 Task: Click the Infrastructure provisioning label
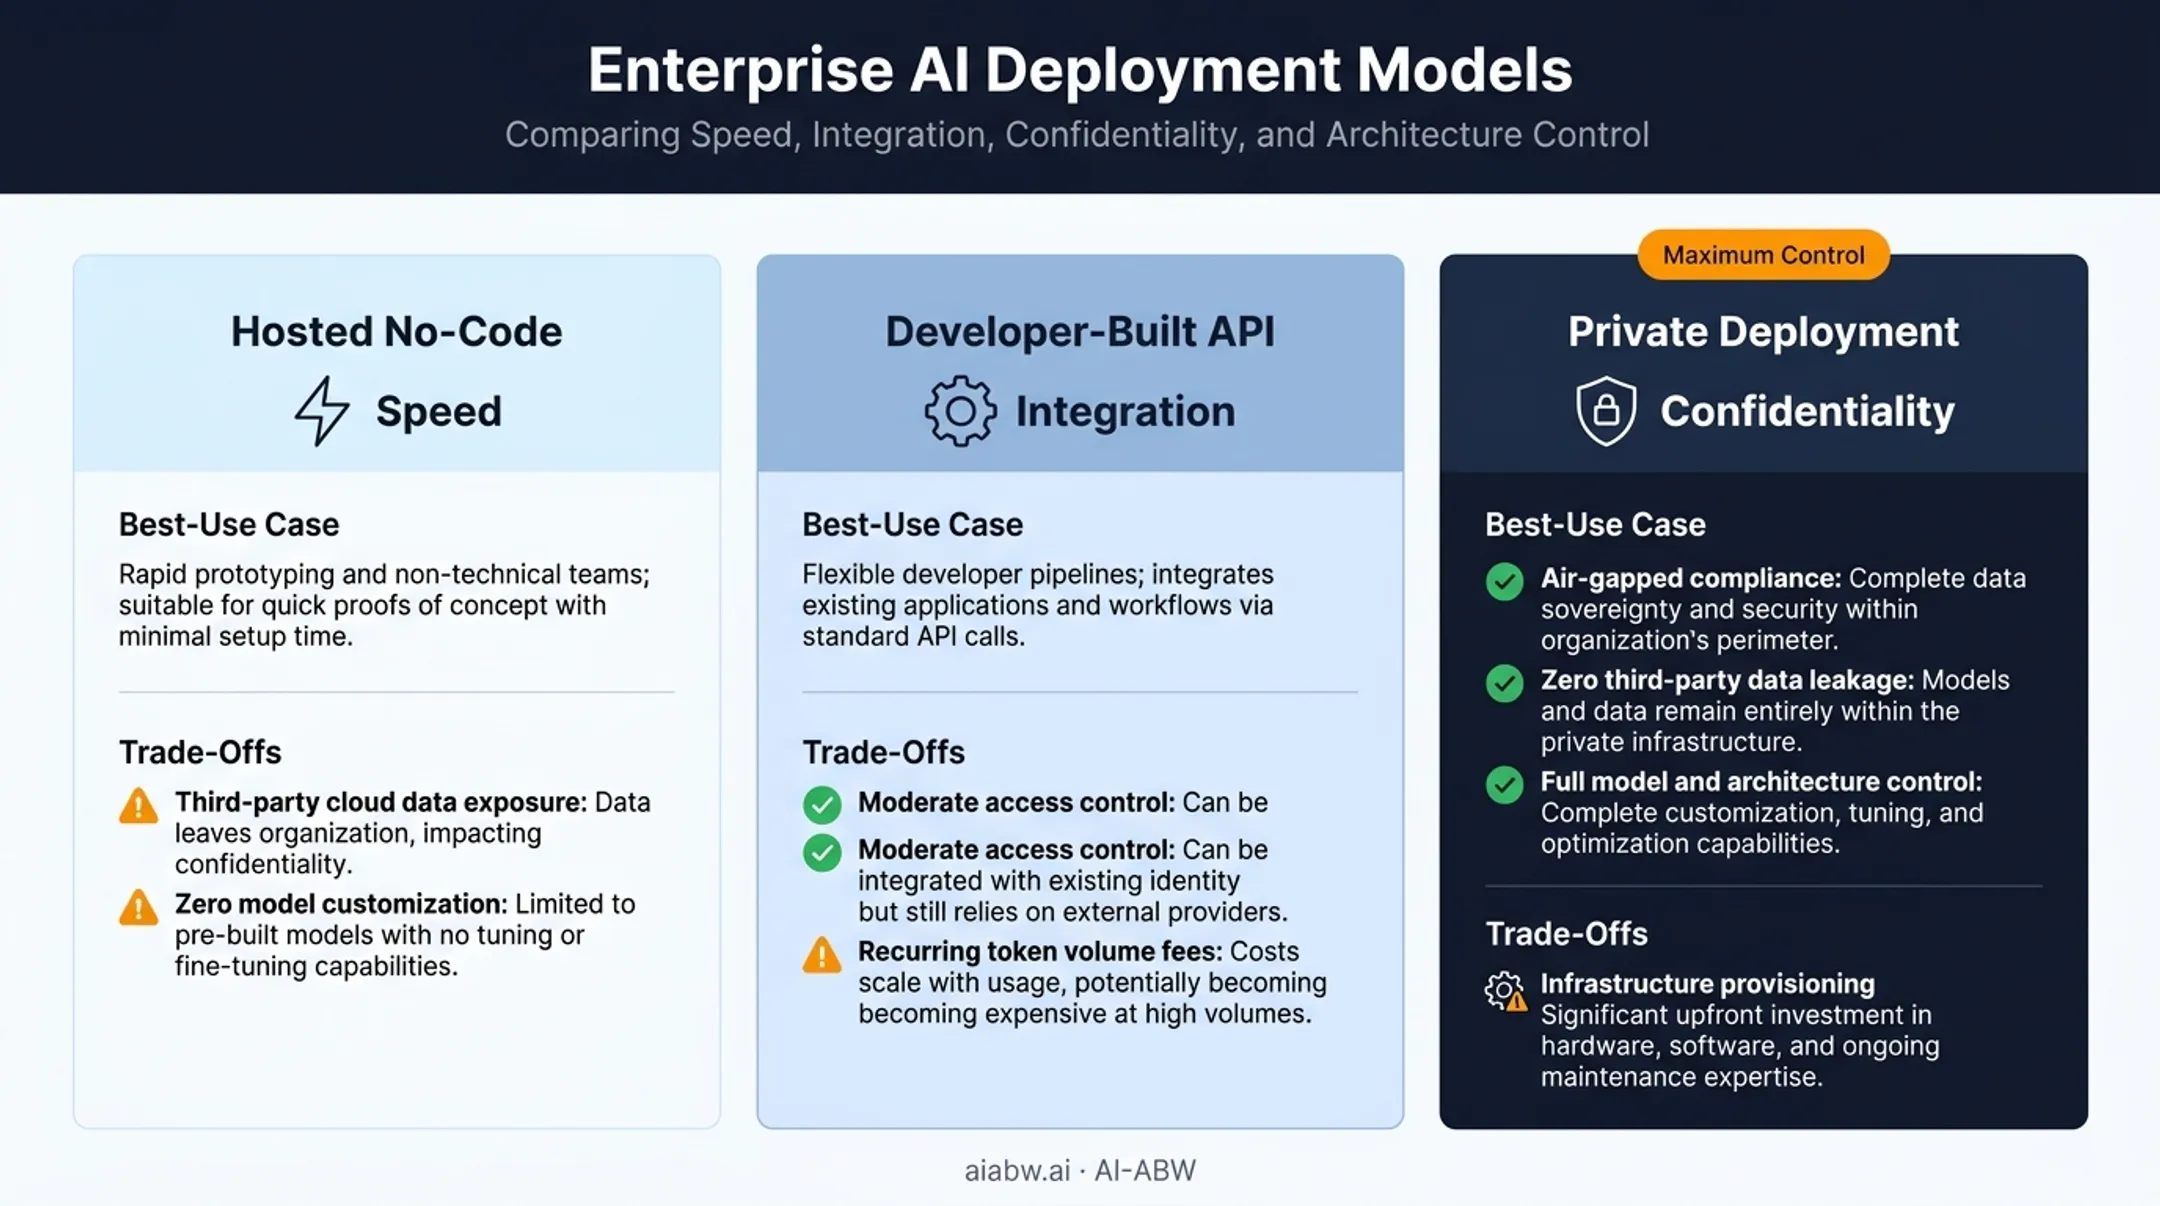pyautogui.click(x=1708, y=984)
